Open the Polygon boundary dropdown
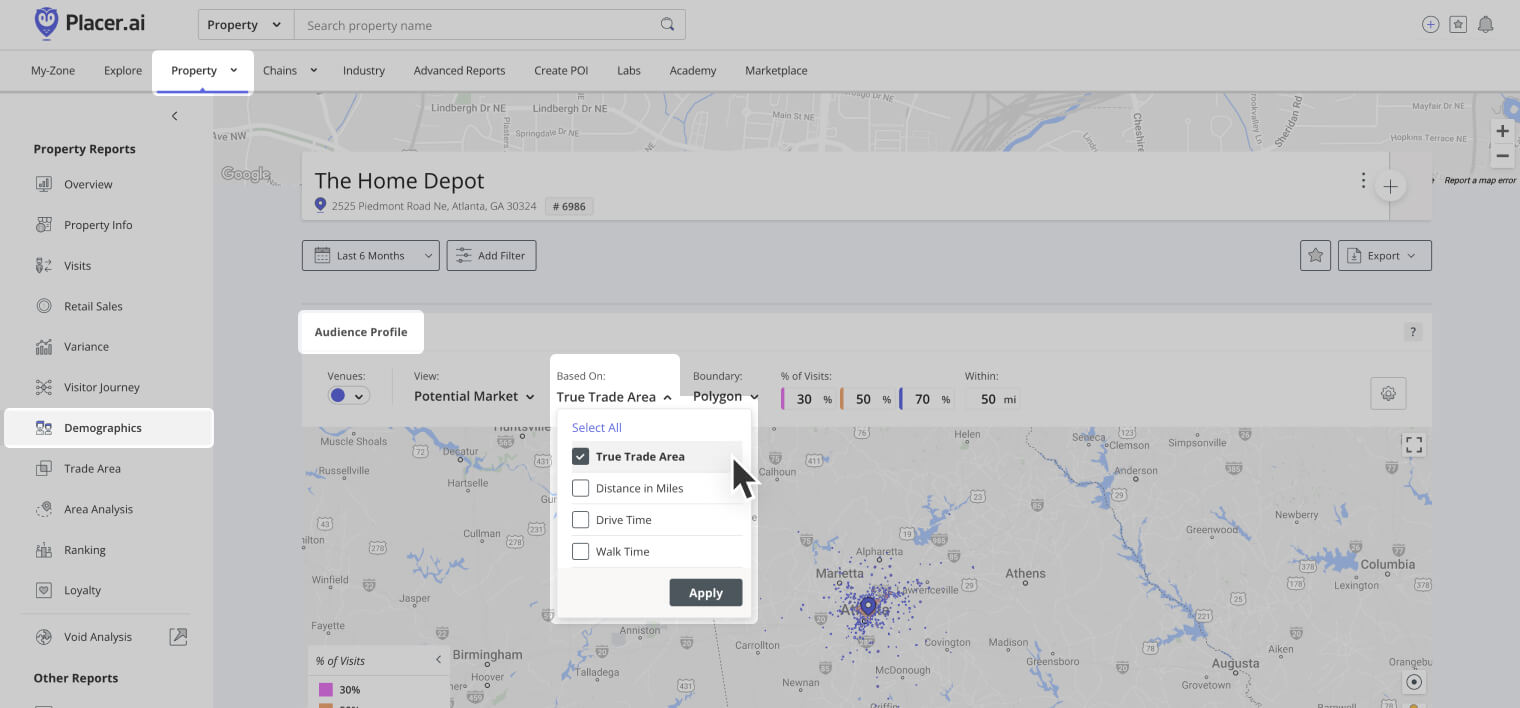 [x=725, y=396]
